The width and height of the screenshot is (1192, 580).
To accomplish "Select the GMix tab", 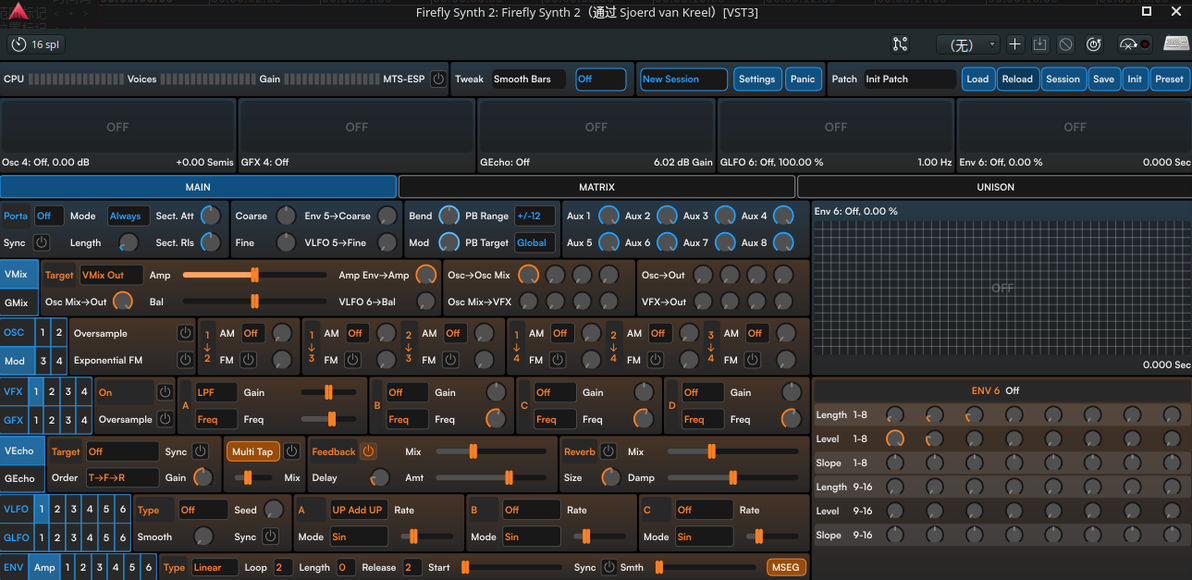I will pos(17,303).
